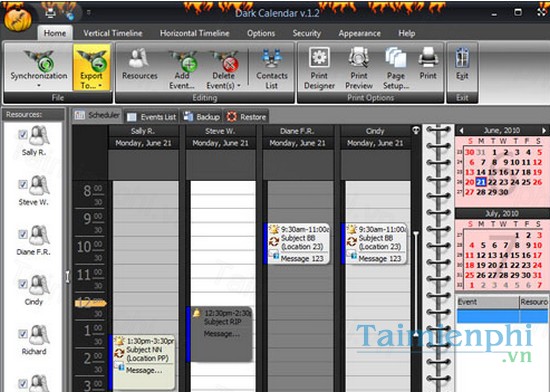Click recurrence icon on Diane's Subject BB event
Screen dimensions: 550x392
pos(274,241)
